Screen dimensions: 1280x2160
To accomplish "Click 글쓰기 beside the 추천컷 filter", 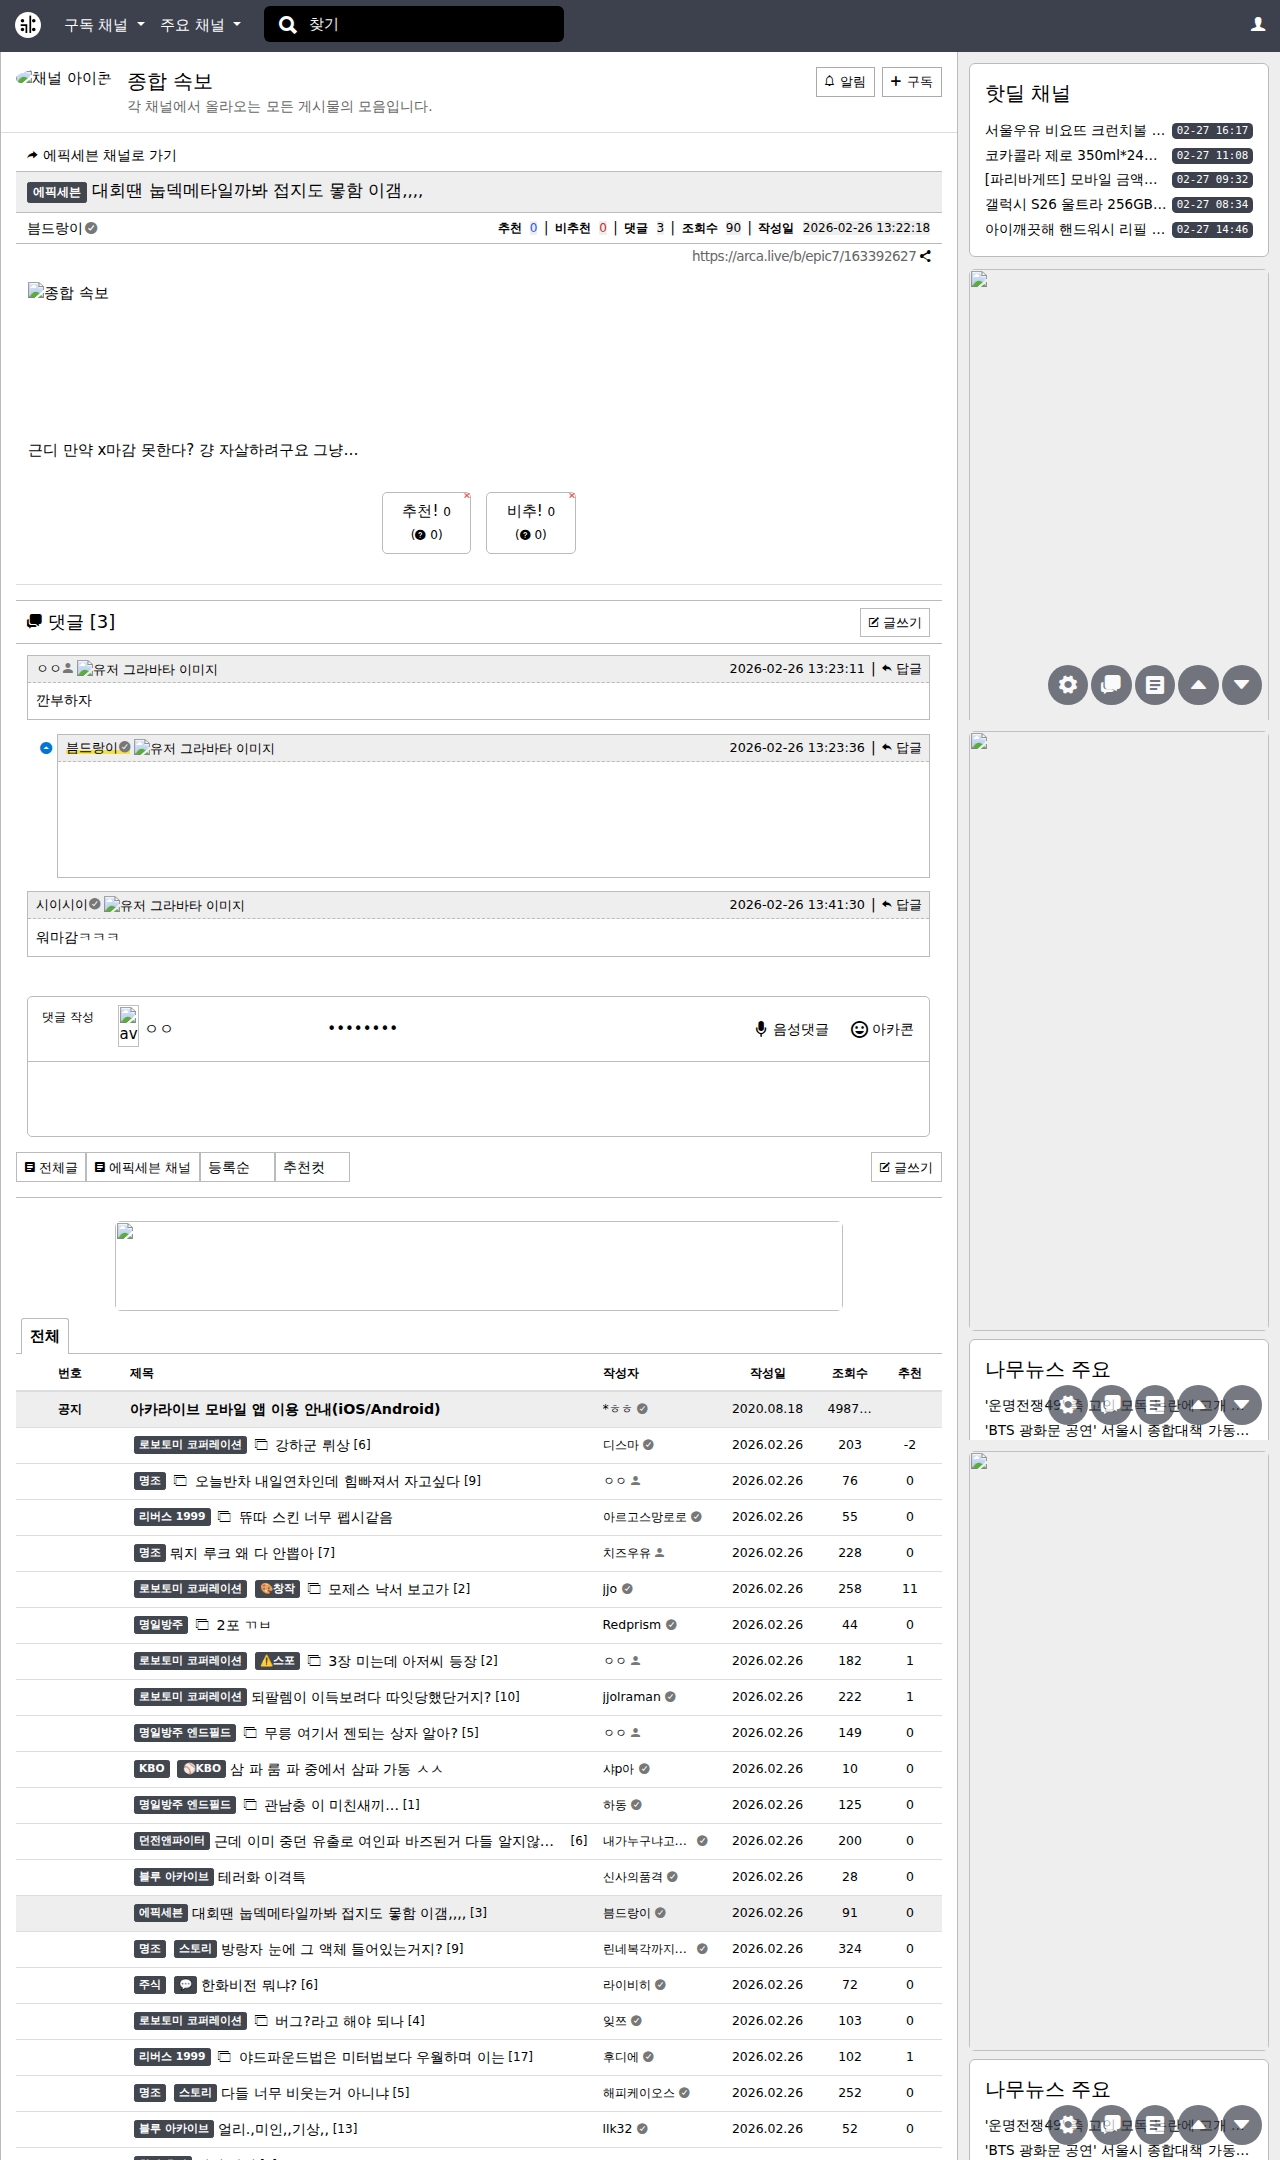I will 906,1168.
